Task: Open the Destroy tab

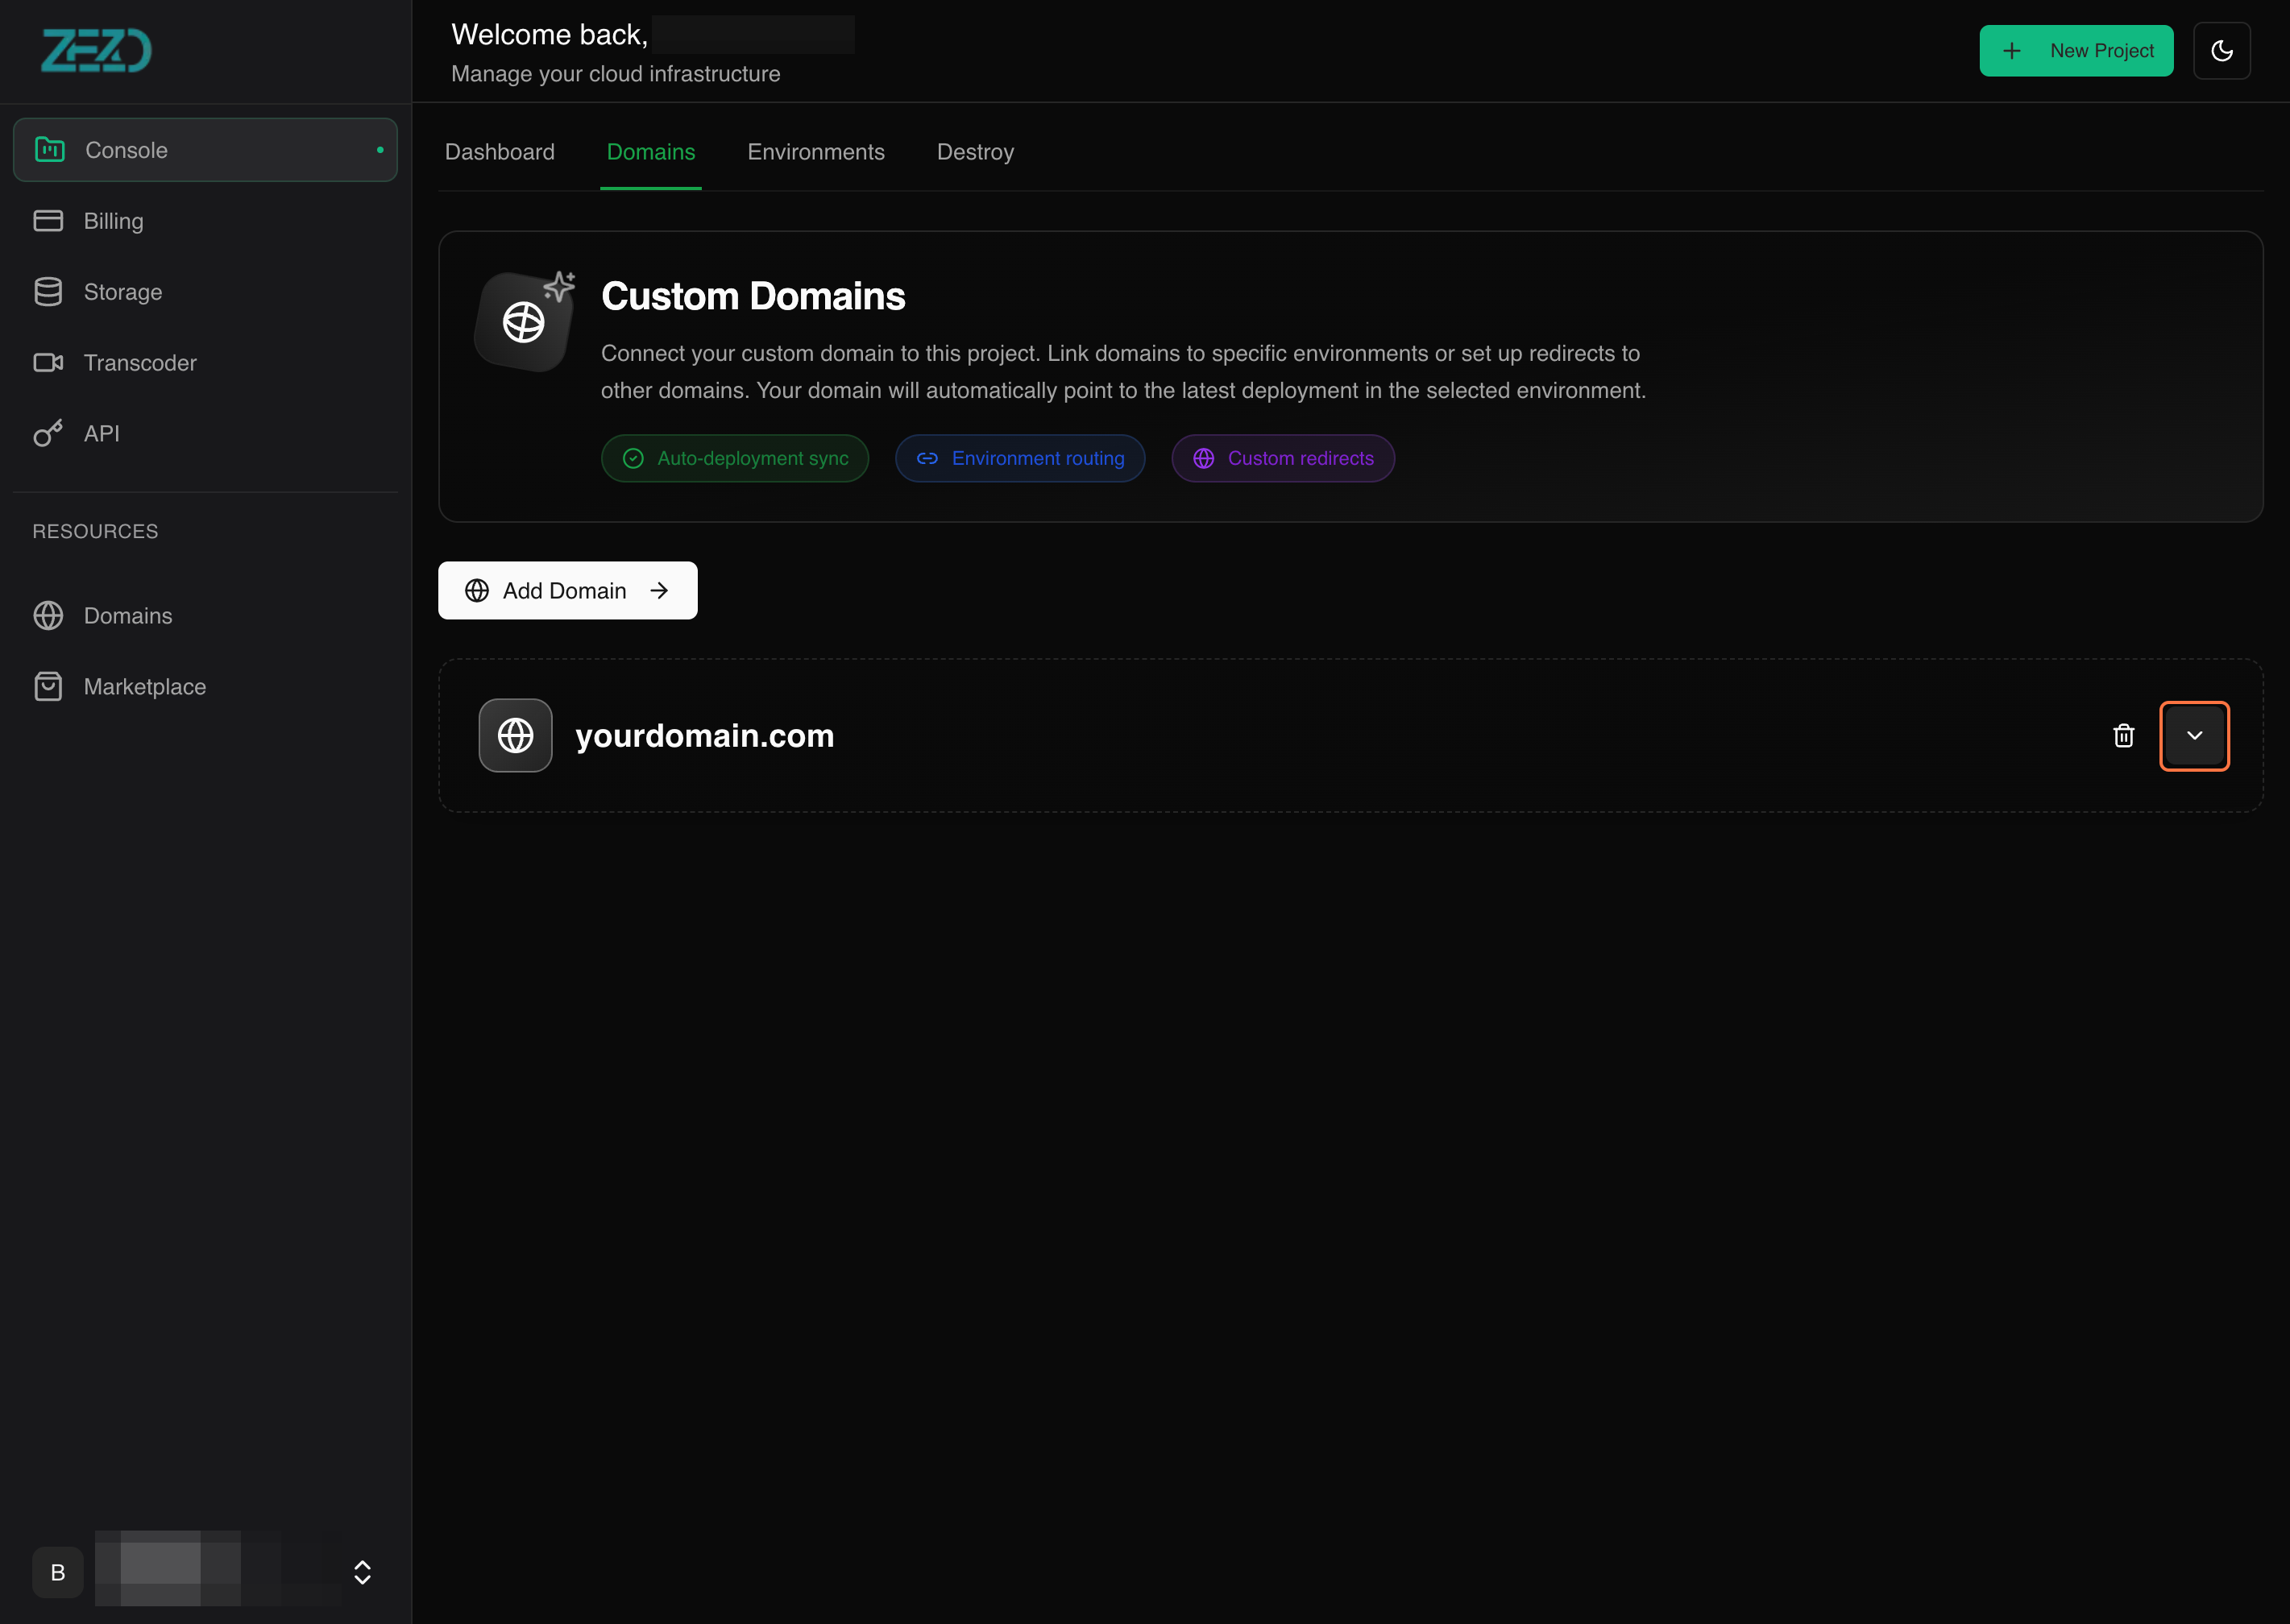Action: coord(975,152)
